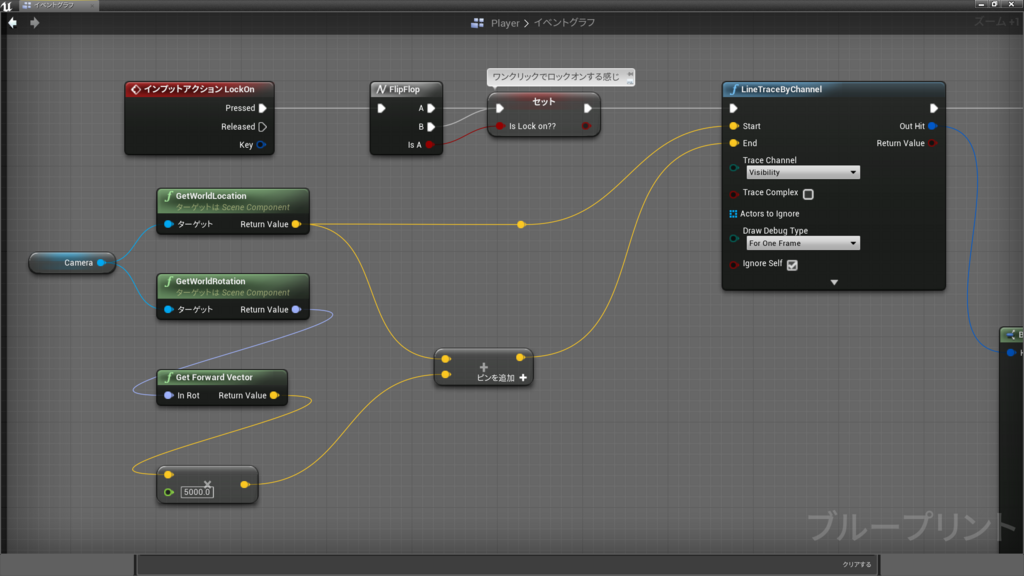
Task: Click the Camera variable node
Action: pos(72,263)
